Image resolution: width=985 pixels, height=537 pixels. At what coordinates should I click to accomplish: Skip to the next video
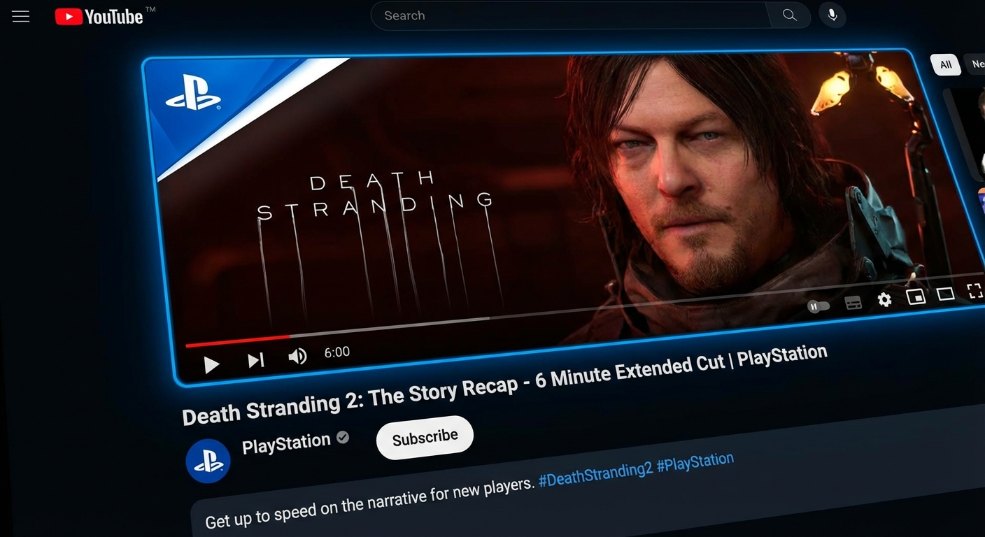(x=256, y=360)
